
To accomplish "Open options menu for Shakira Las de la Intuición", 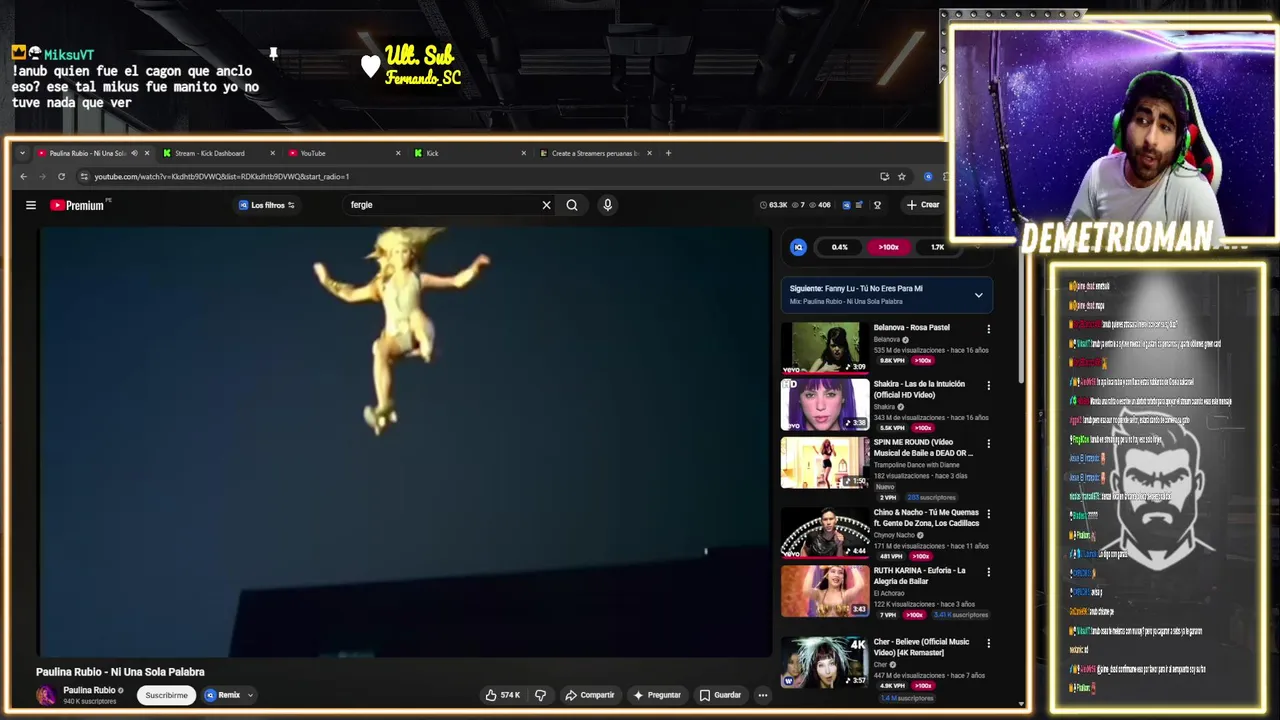I will (989, 386).
